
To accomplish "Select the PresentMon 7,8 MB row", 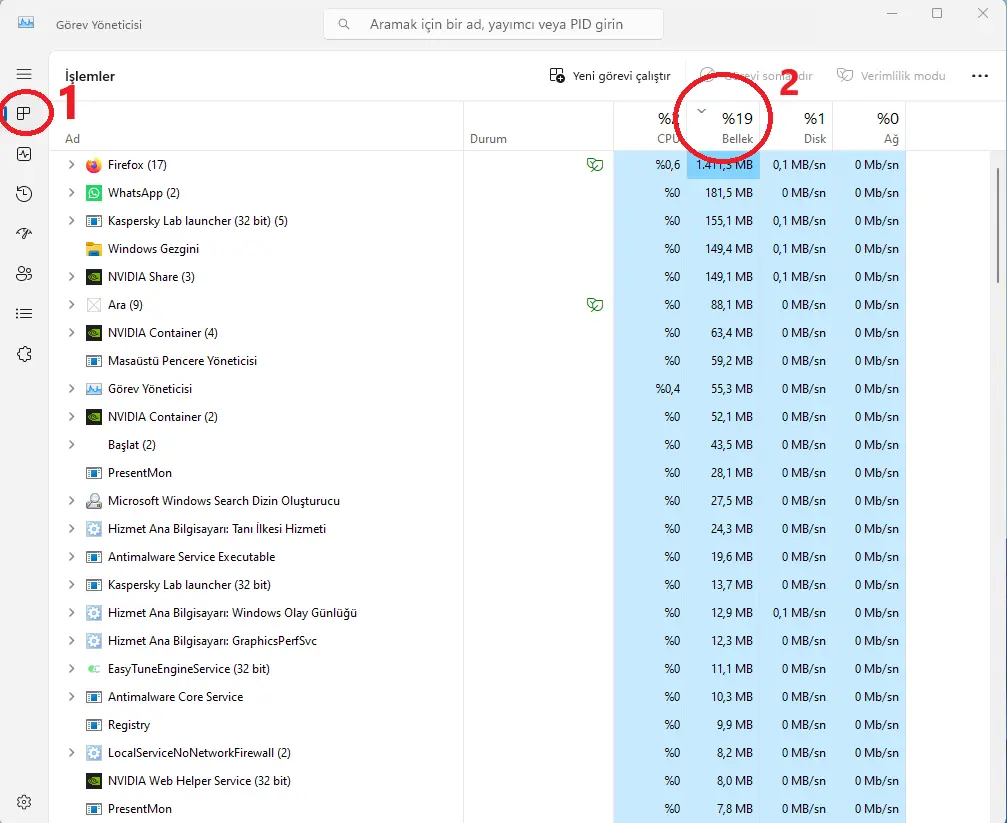I will (x=478, y=809).
